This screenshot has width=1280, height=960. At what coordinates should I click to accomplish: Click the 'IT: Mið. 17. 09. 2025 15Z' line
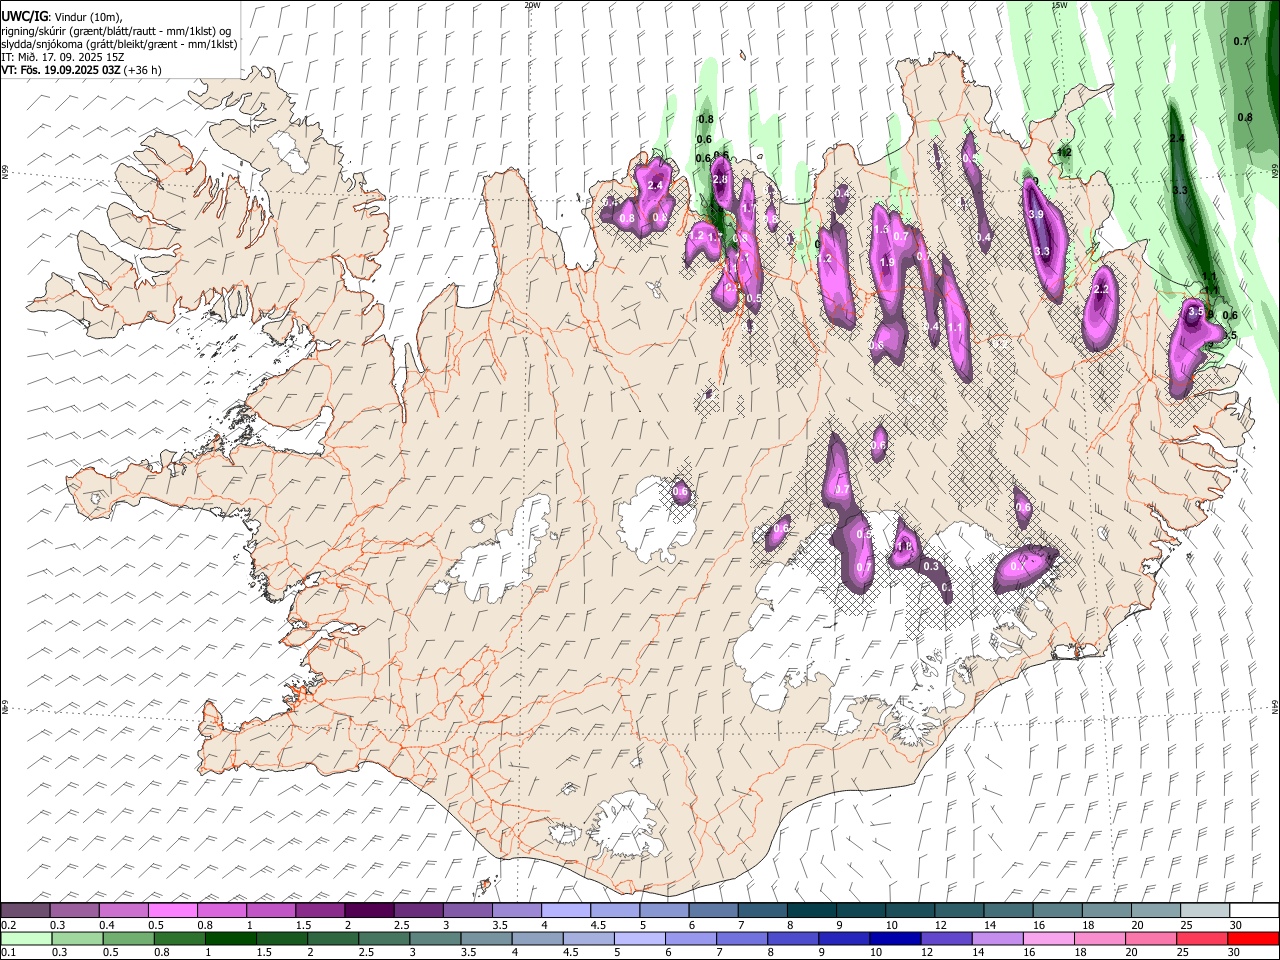pos(62,57)
